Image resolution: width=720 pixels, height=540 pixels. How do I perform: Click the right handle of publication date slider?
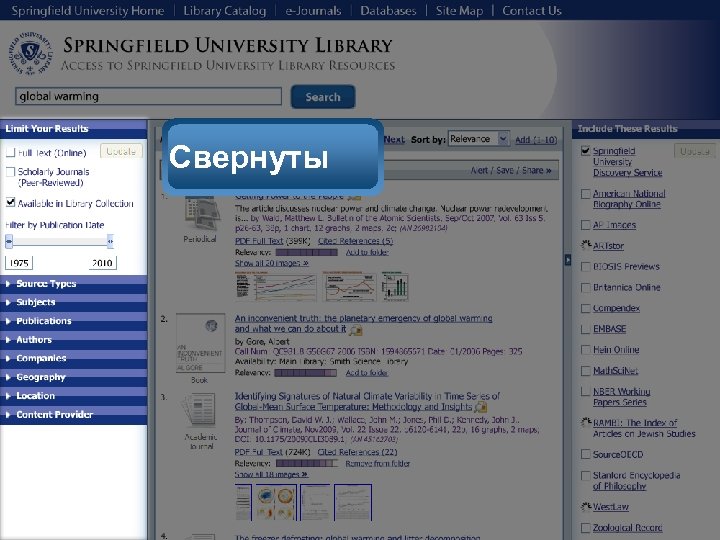point(110,241)
